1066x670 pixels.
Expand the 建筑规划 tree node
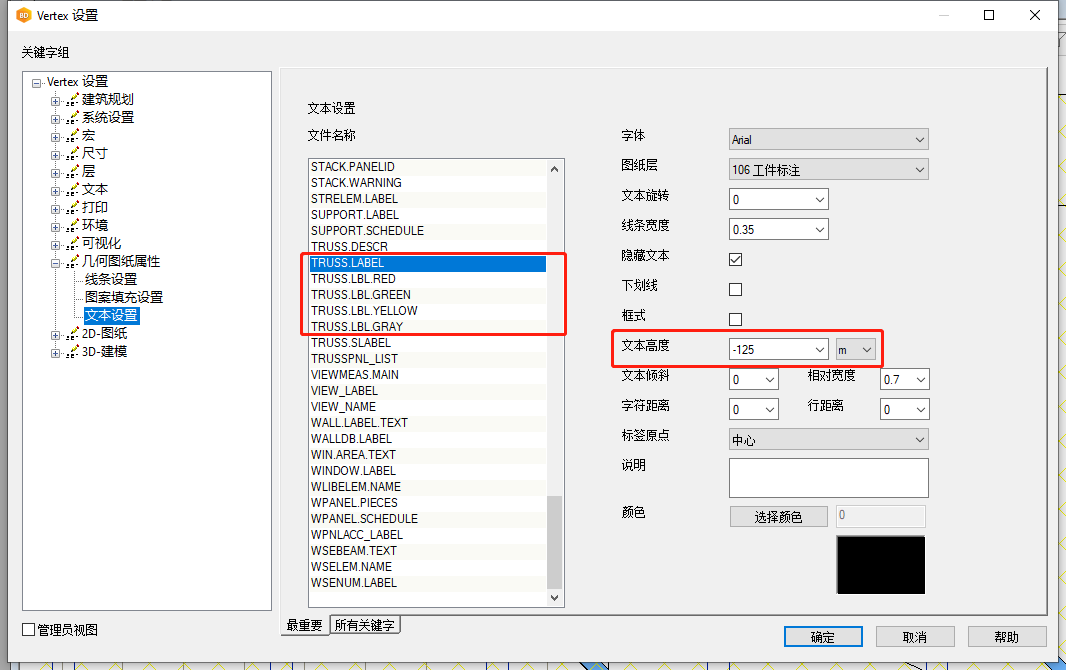pyautogui.click(x=56, y=101)
